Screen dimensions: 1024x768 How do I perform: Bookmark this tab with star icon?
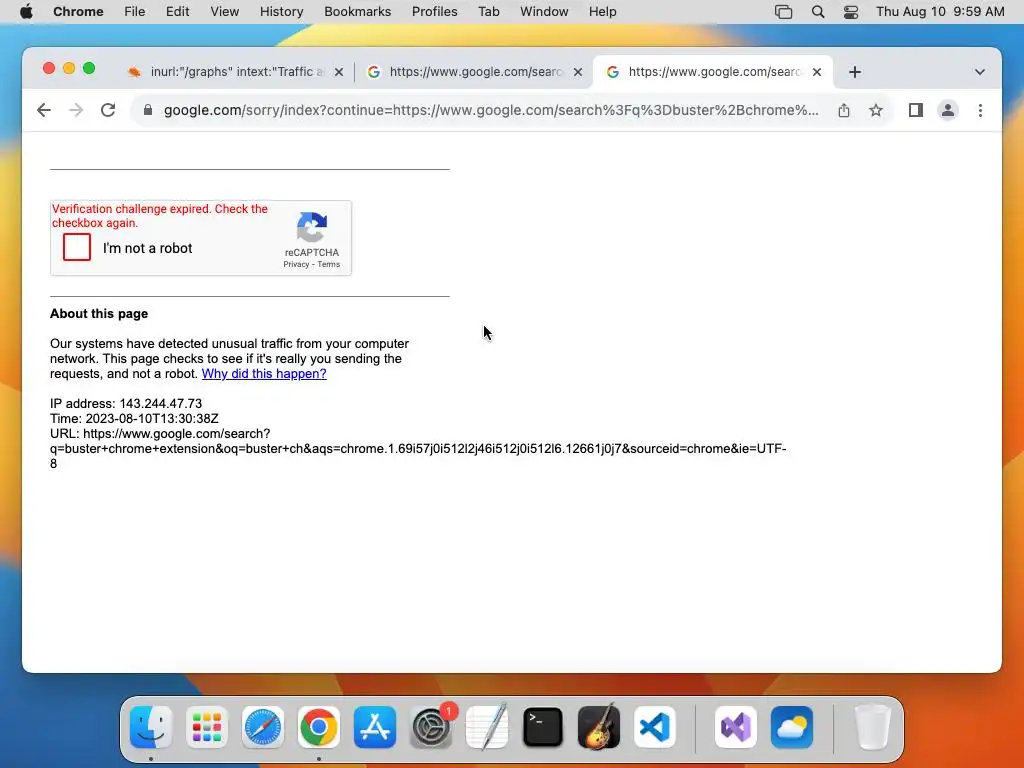(x=876, y=110)
